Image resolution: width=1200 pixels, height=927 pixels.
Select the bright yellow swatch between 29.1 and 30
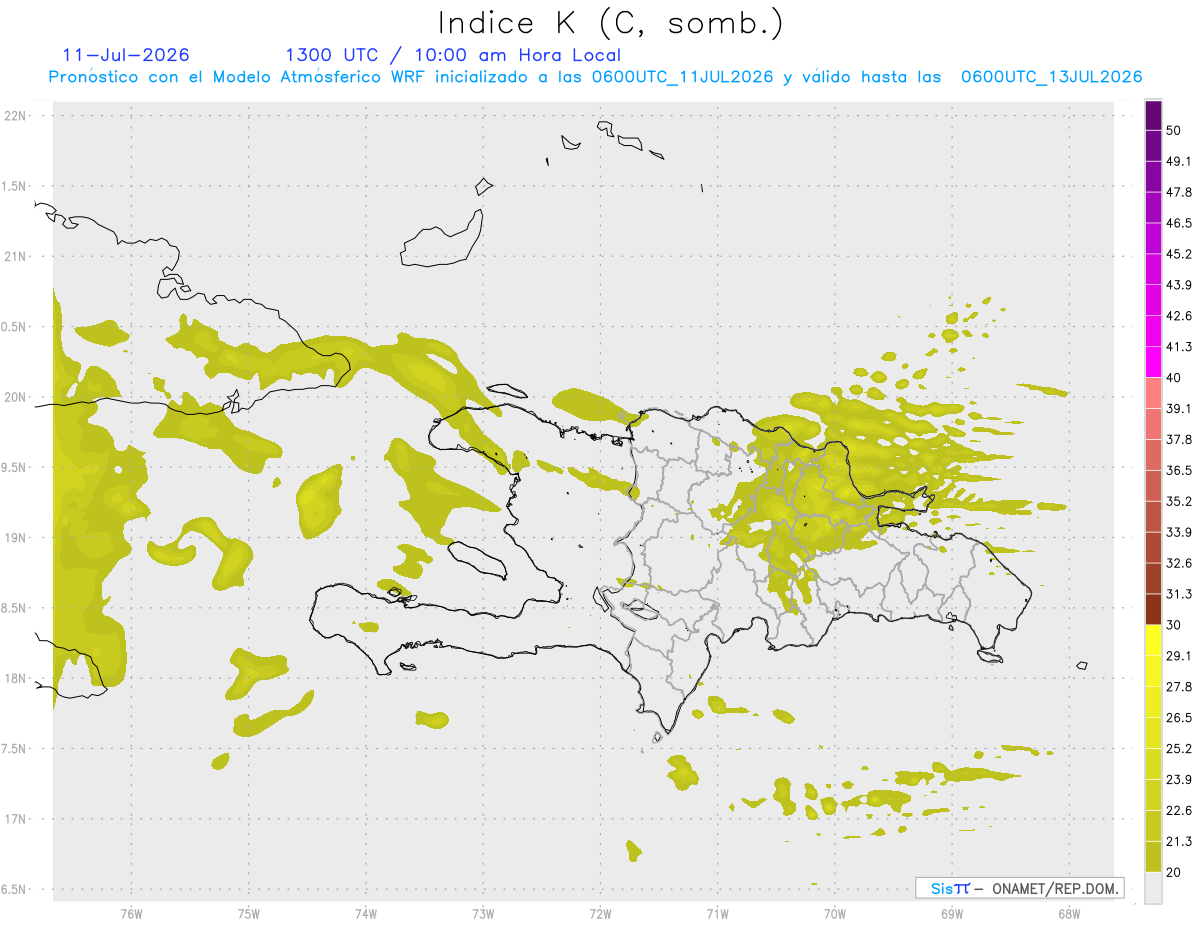(1153, 640)
